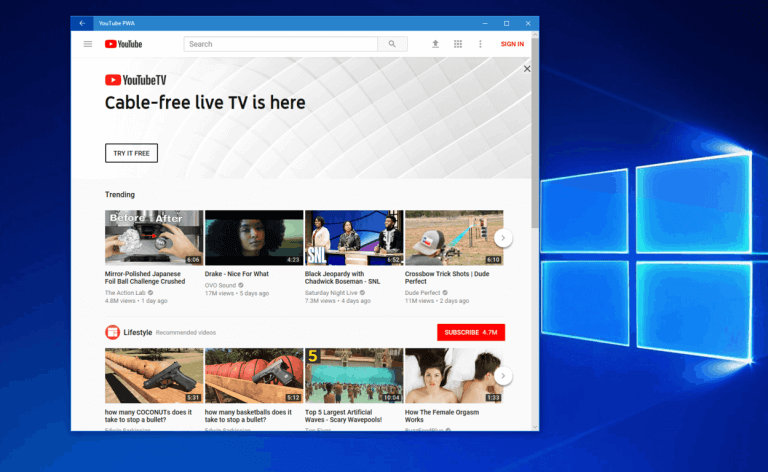Open Saturday Night Live channel link
This screenshot has height=472, width=768.
click(331, 293)
